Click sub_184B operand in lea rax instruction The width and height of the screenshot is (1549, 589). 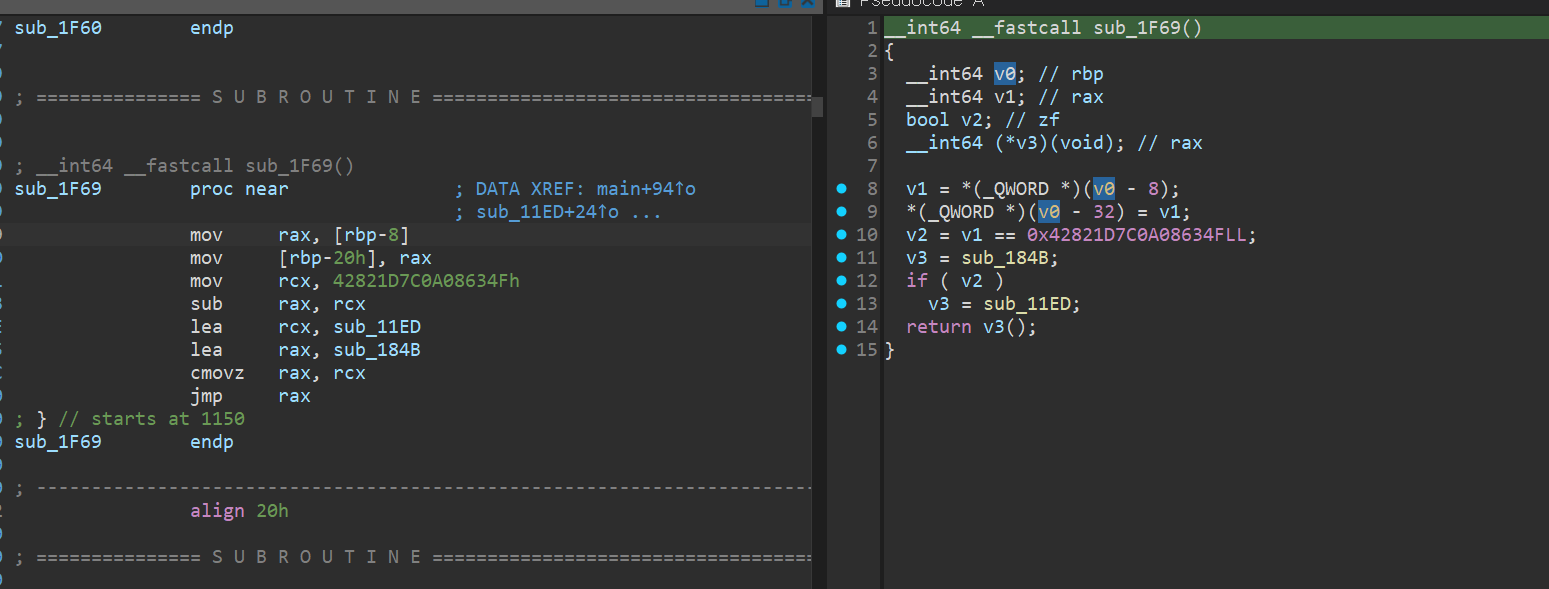click(x=377, y=350)
